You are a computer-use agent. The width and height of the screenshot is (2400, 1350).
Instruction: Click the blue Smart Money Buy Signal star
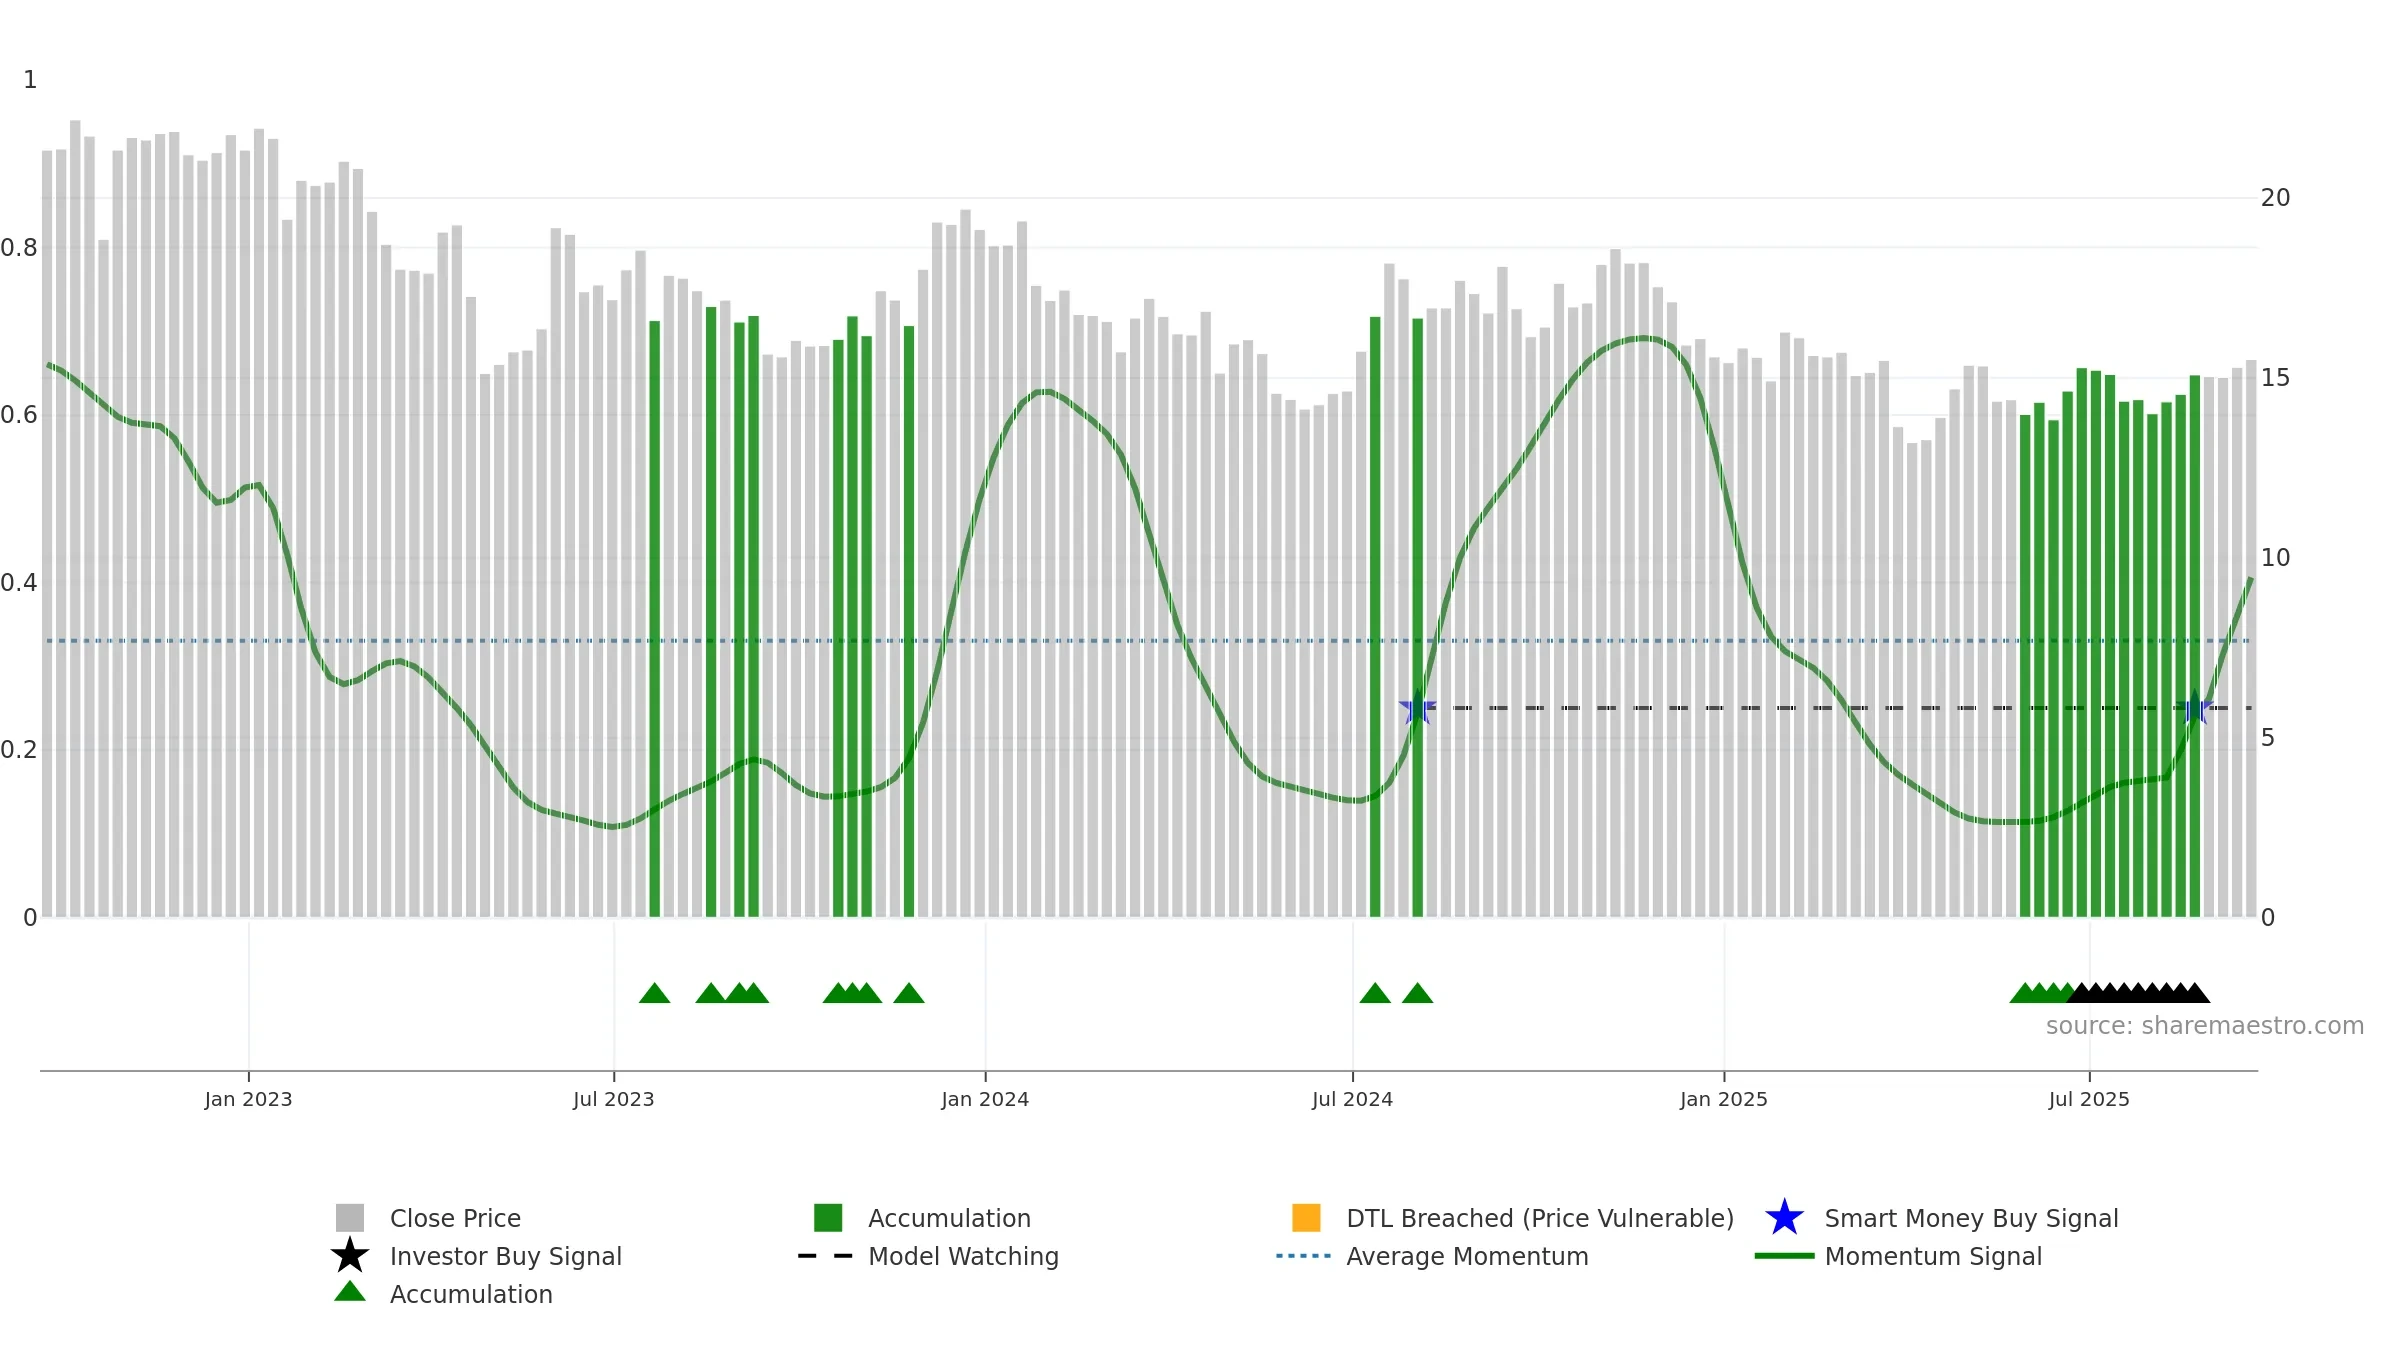[x=1784, y=1217]
